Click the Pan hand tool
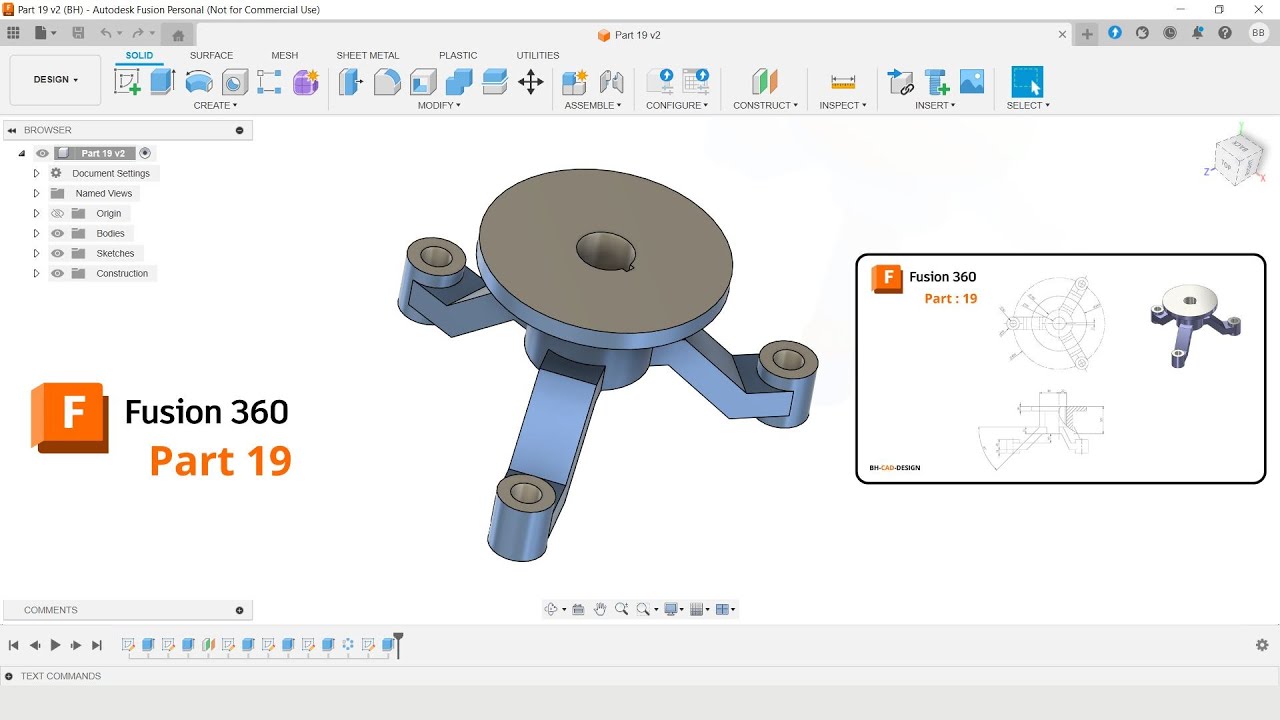 tap(600, 609)
